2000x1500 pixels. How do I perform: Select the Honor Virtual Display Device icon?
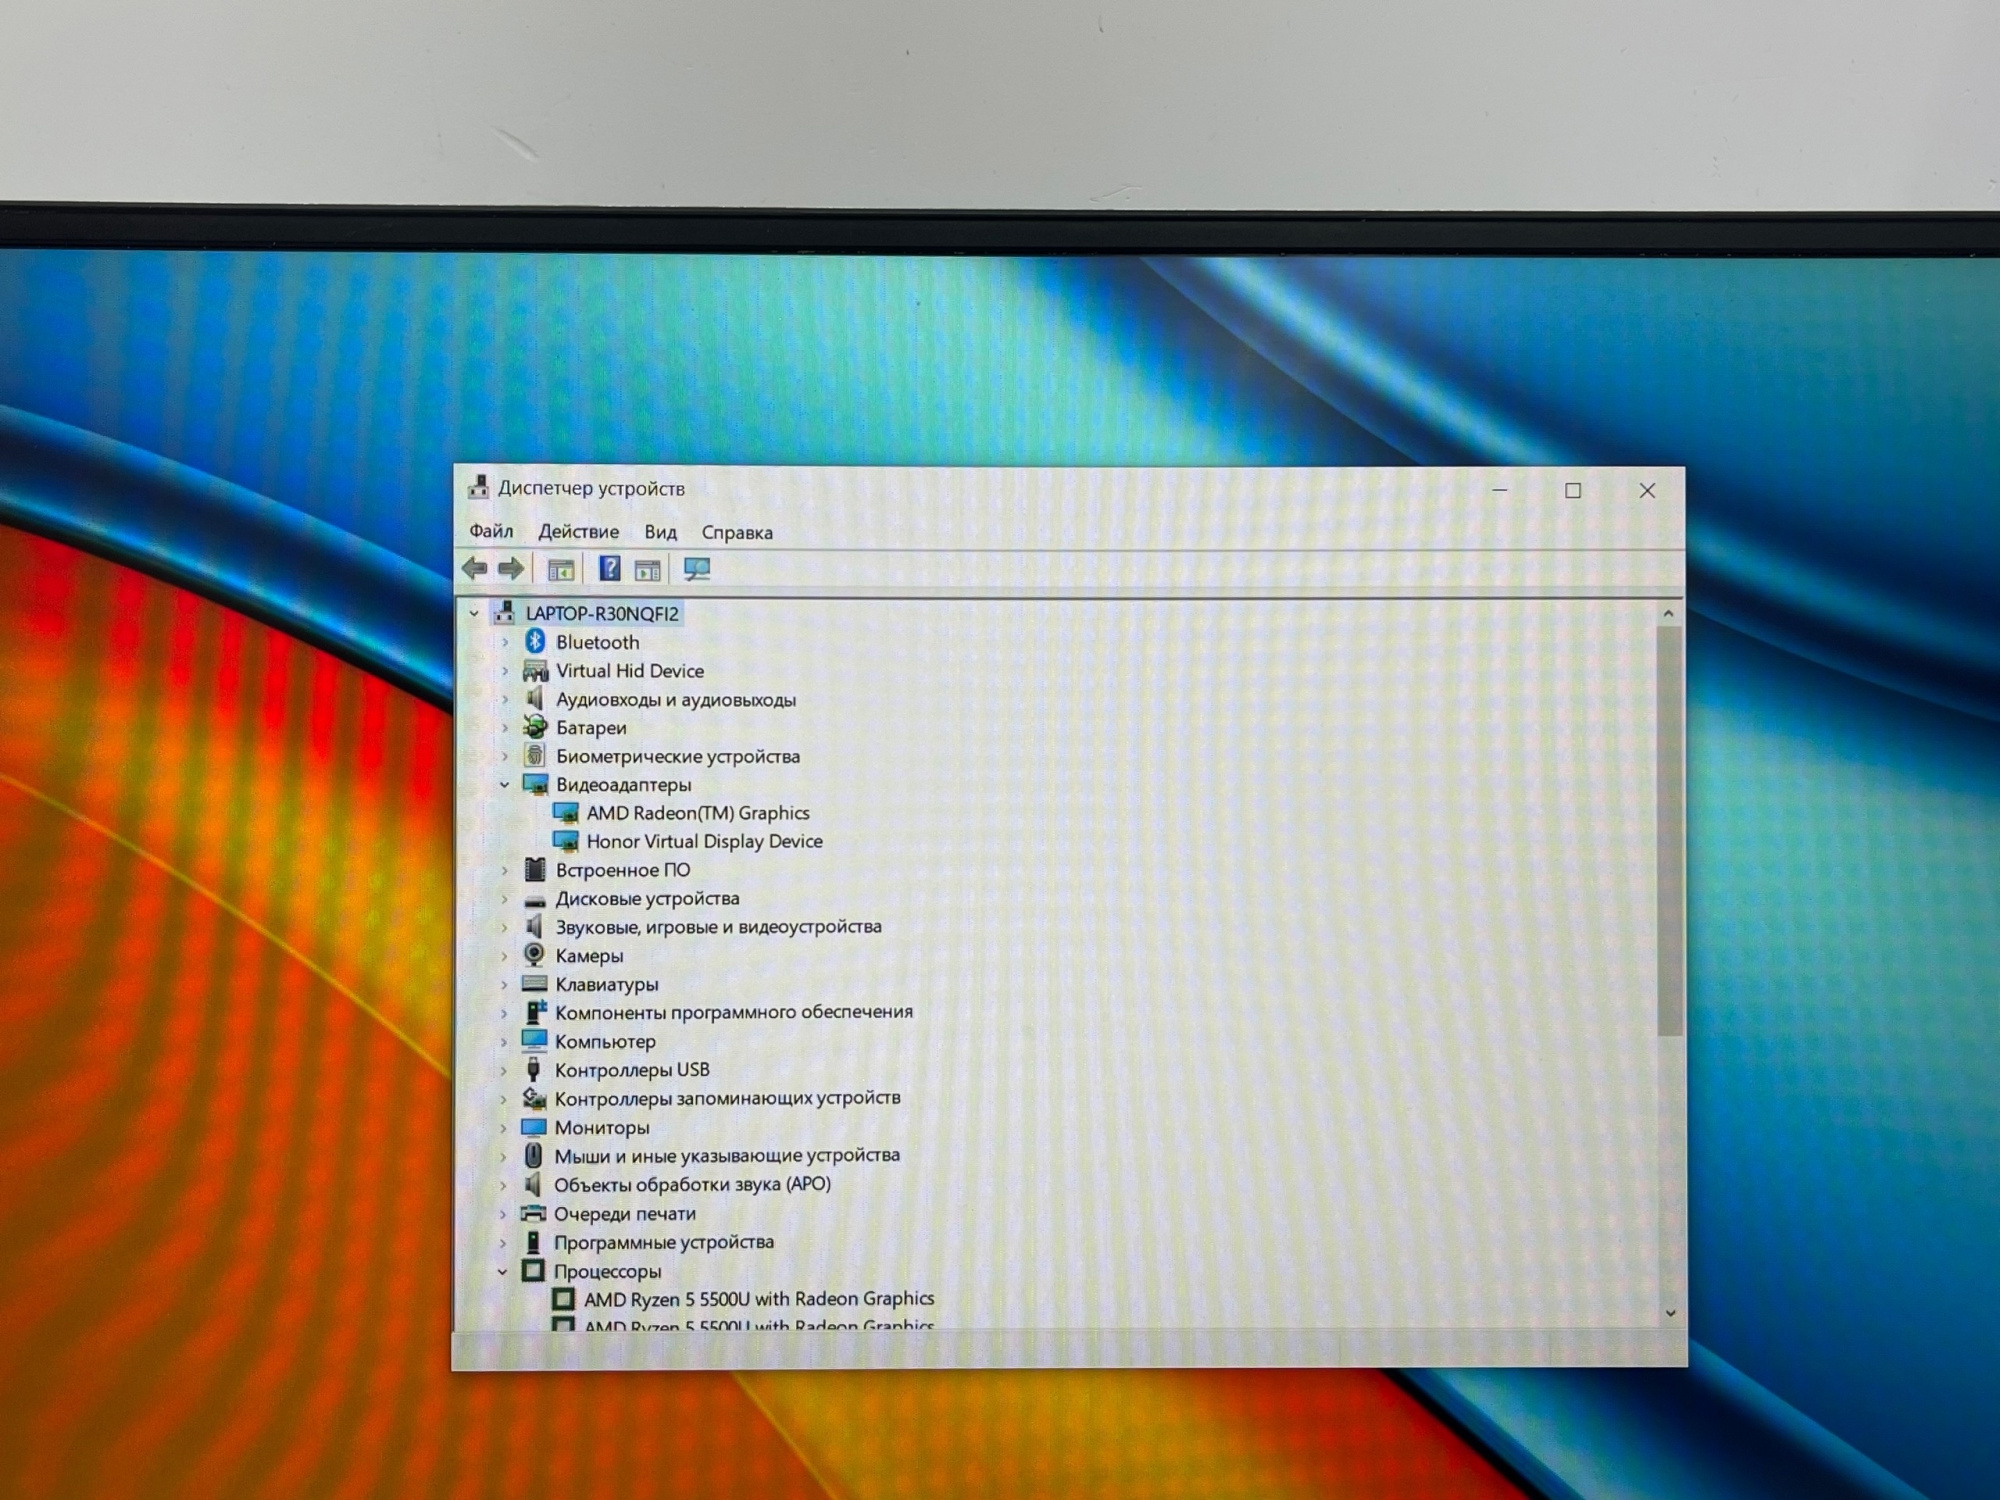[566, 841]
